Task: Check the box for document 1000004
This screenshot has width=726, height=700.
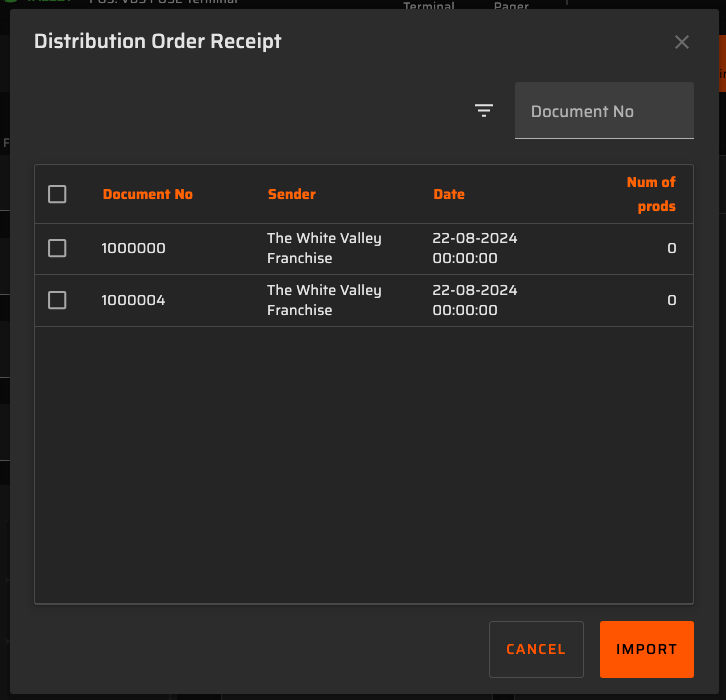Action: (x=57, y=300)
